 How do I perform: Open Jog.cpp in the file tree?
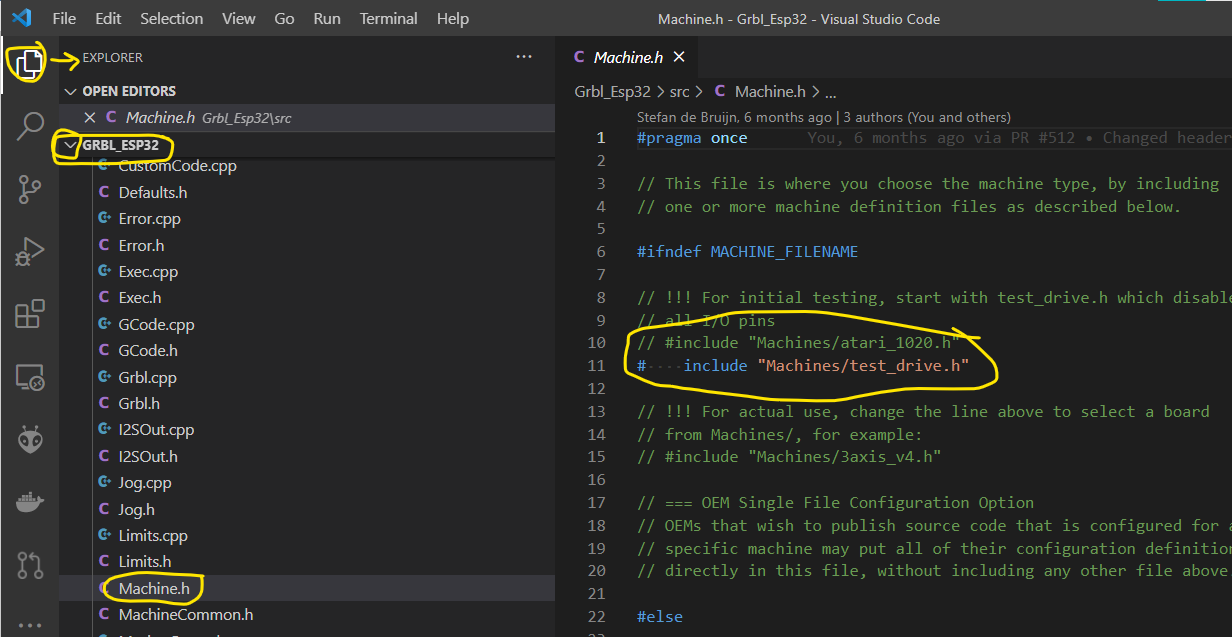(145, 482)
